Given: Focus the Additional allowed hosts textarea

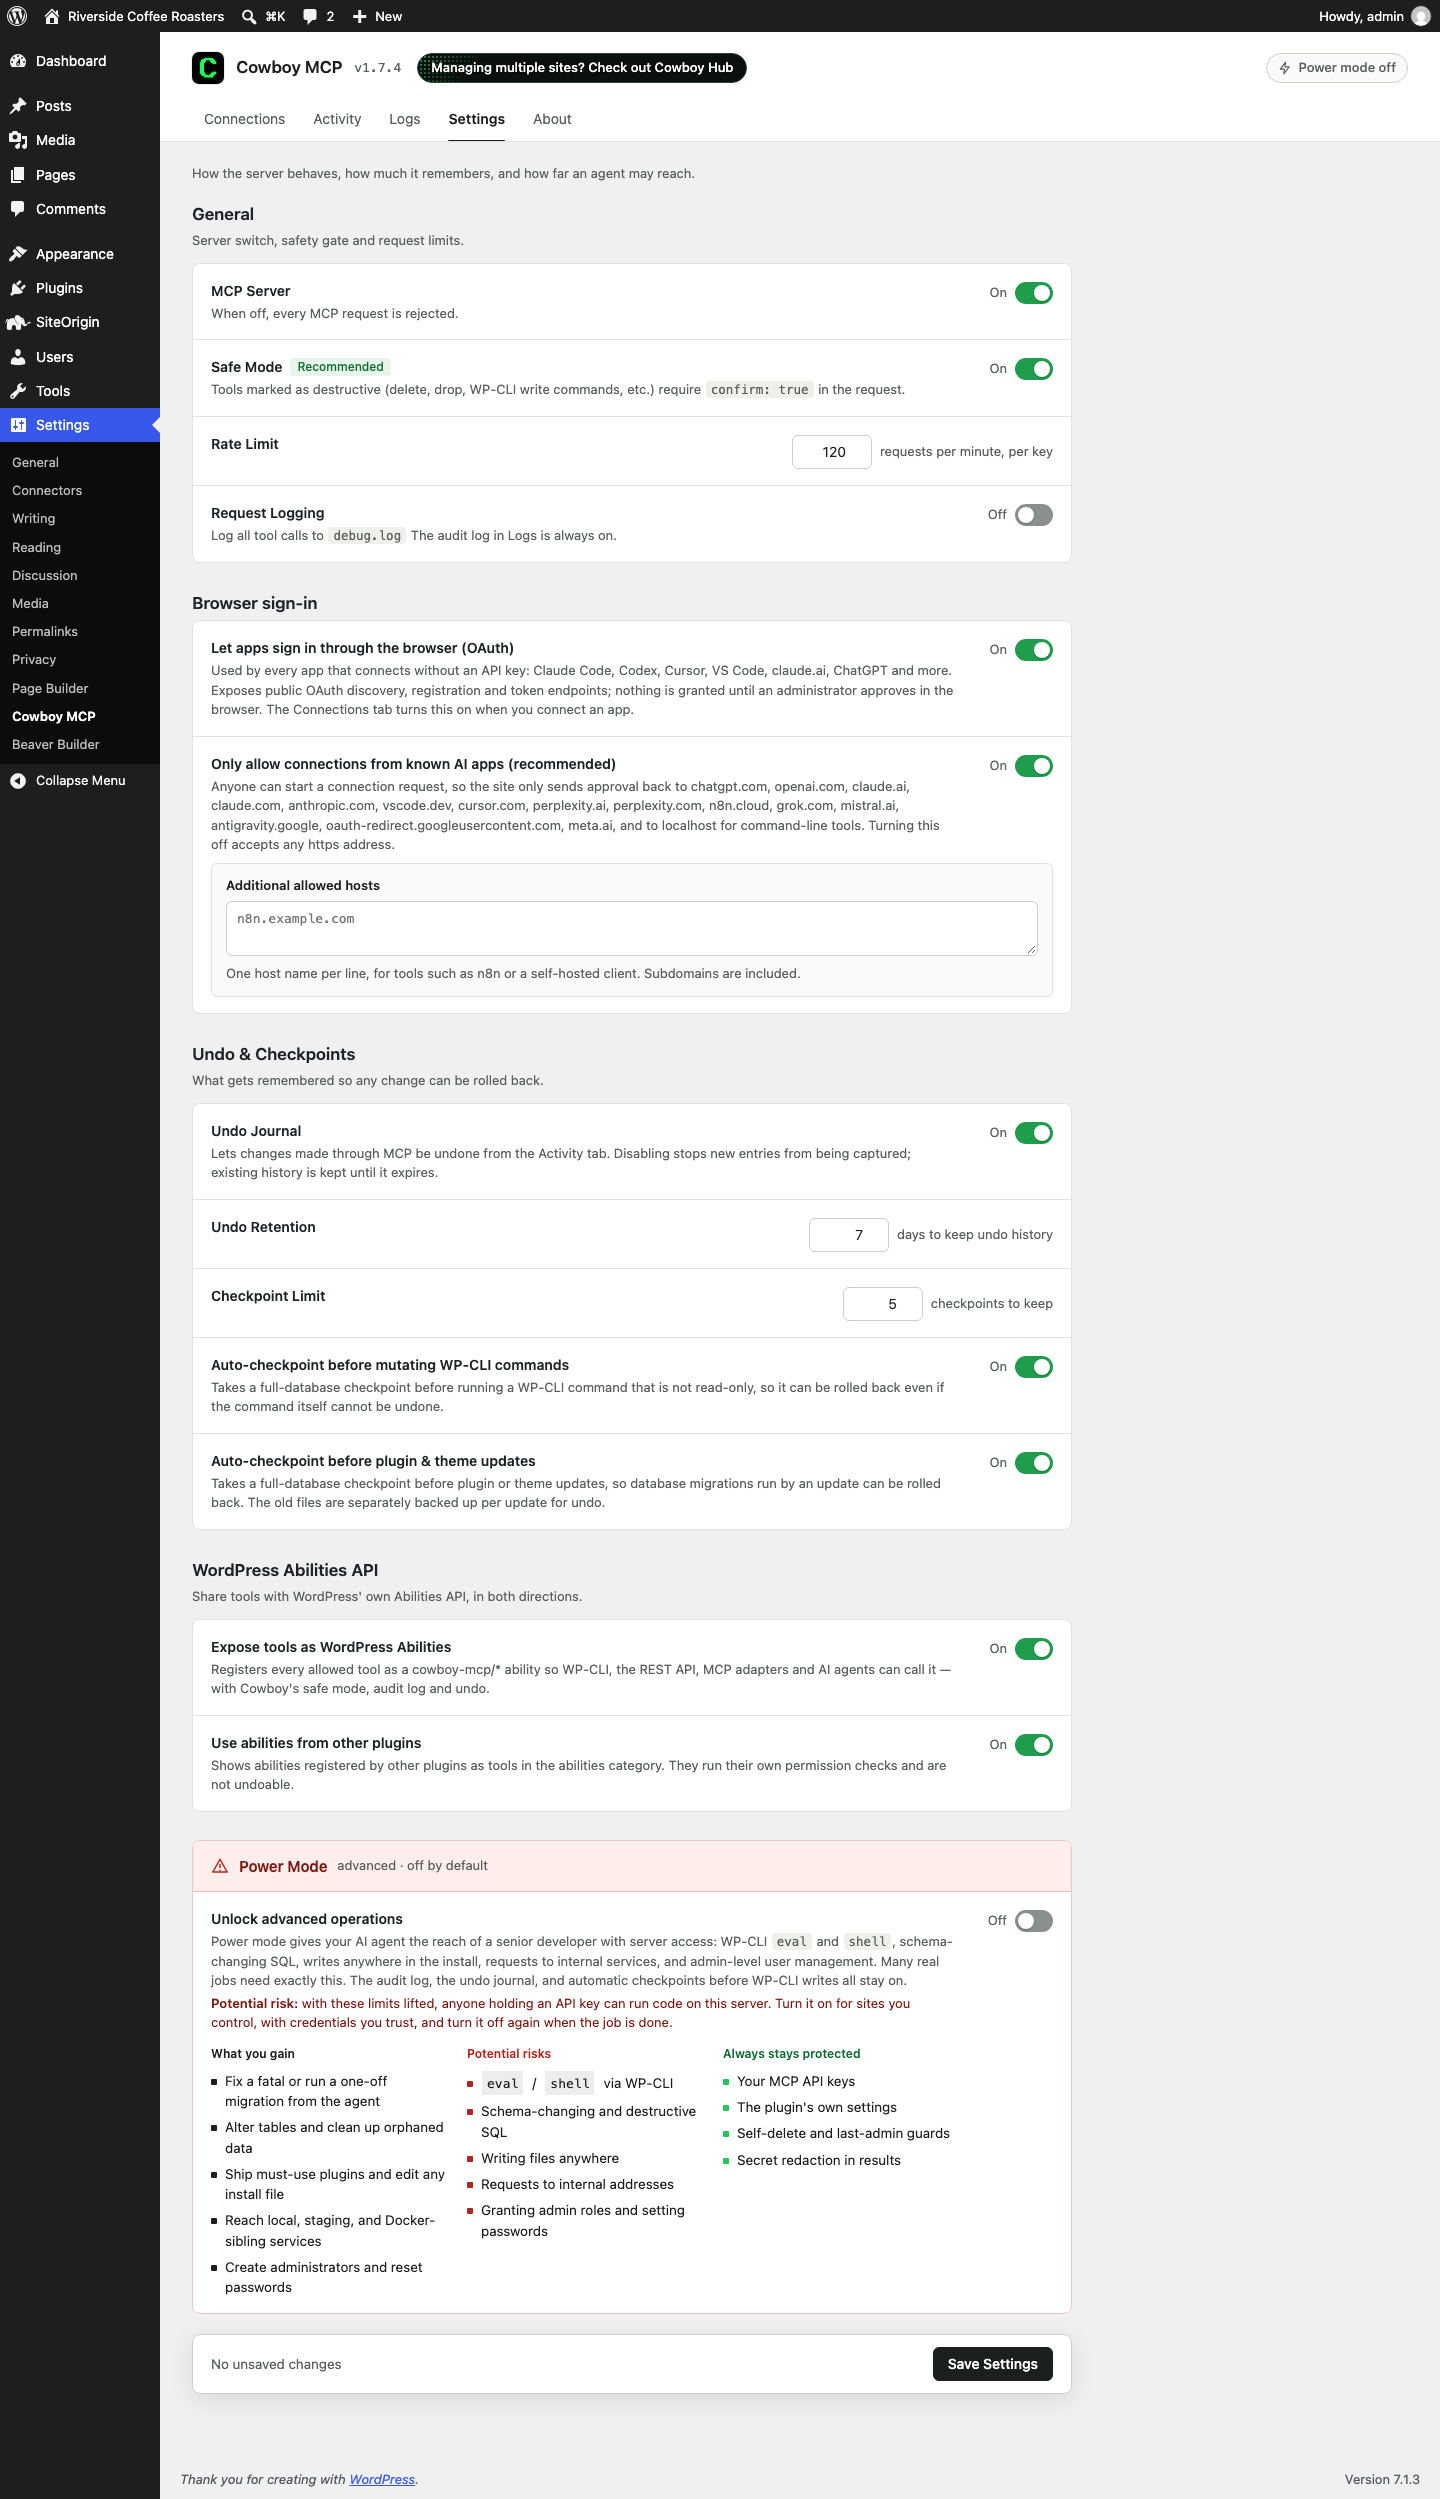Looking at the screenshot, I should tap(632, 928).
